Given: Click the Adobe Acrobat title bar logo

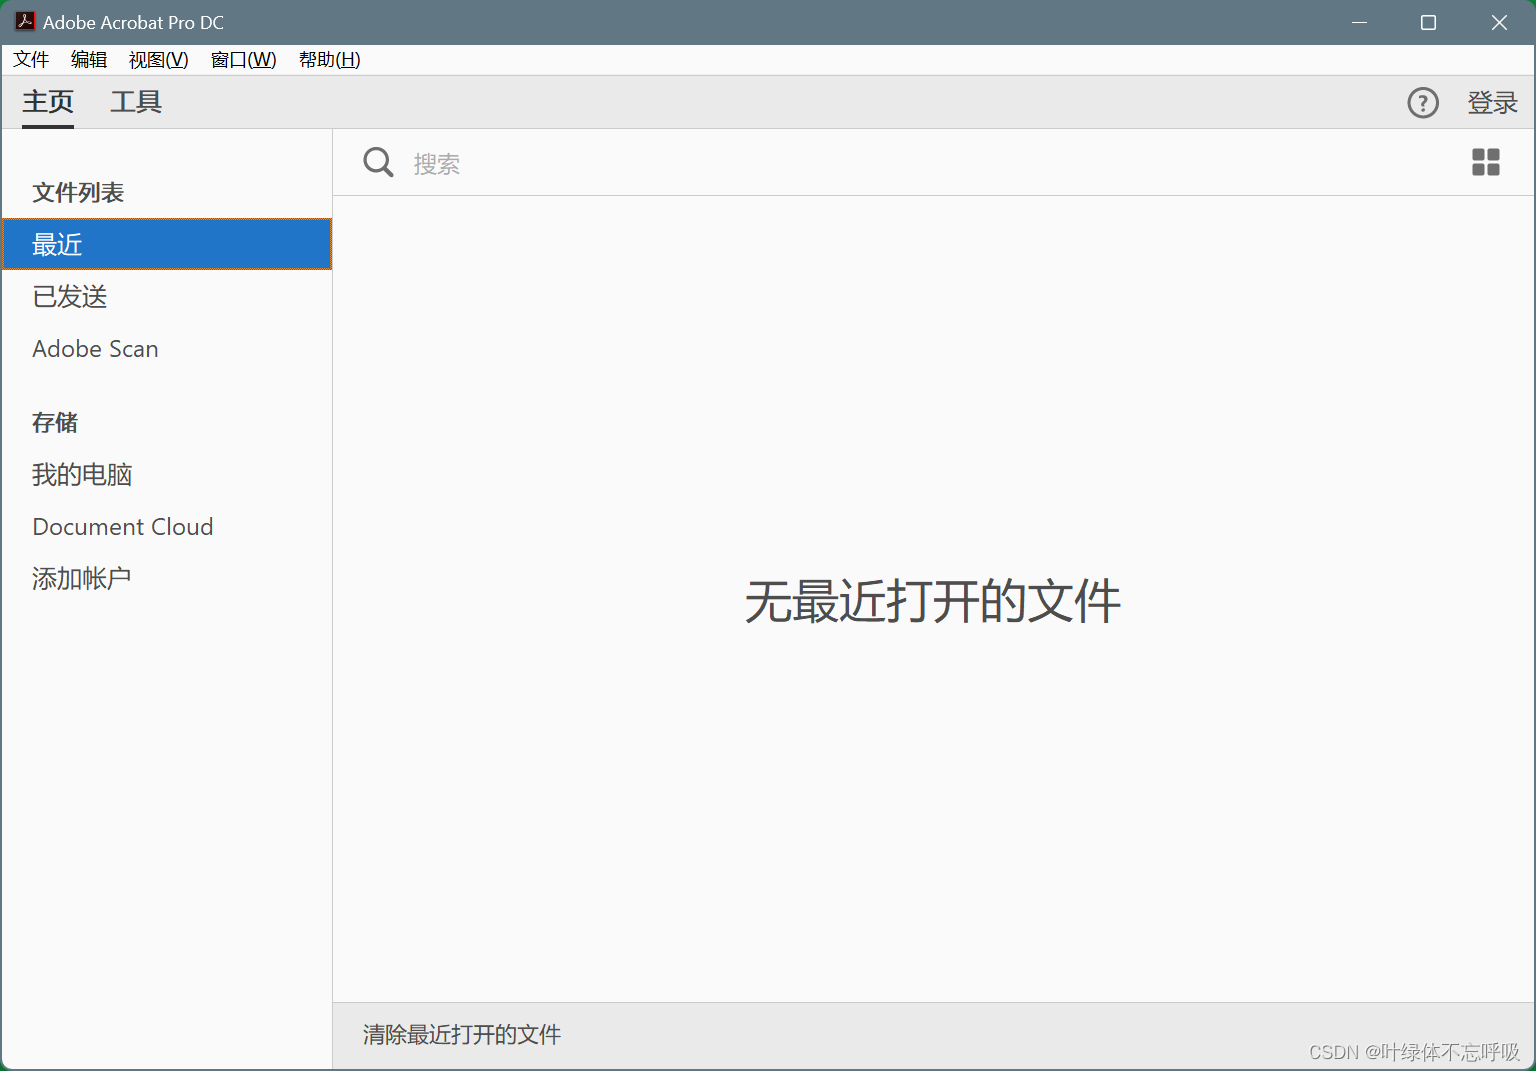Looking at the screenshot, I should 25,21.
